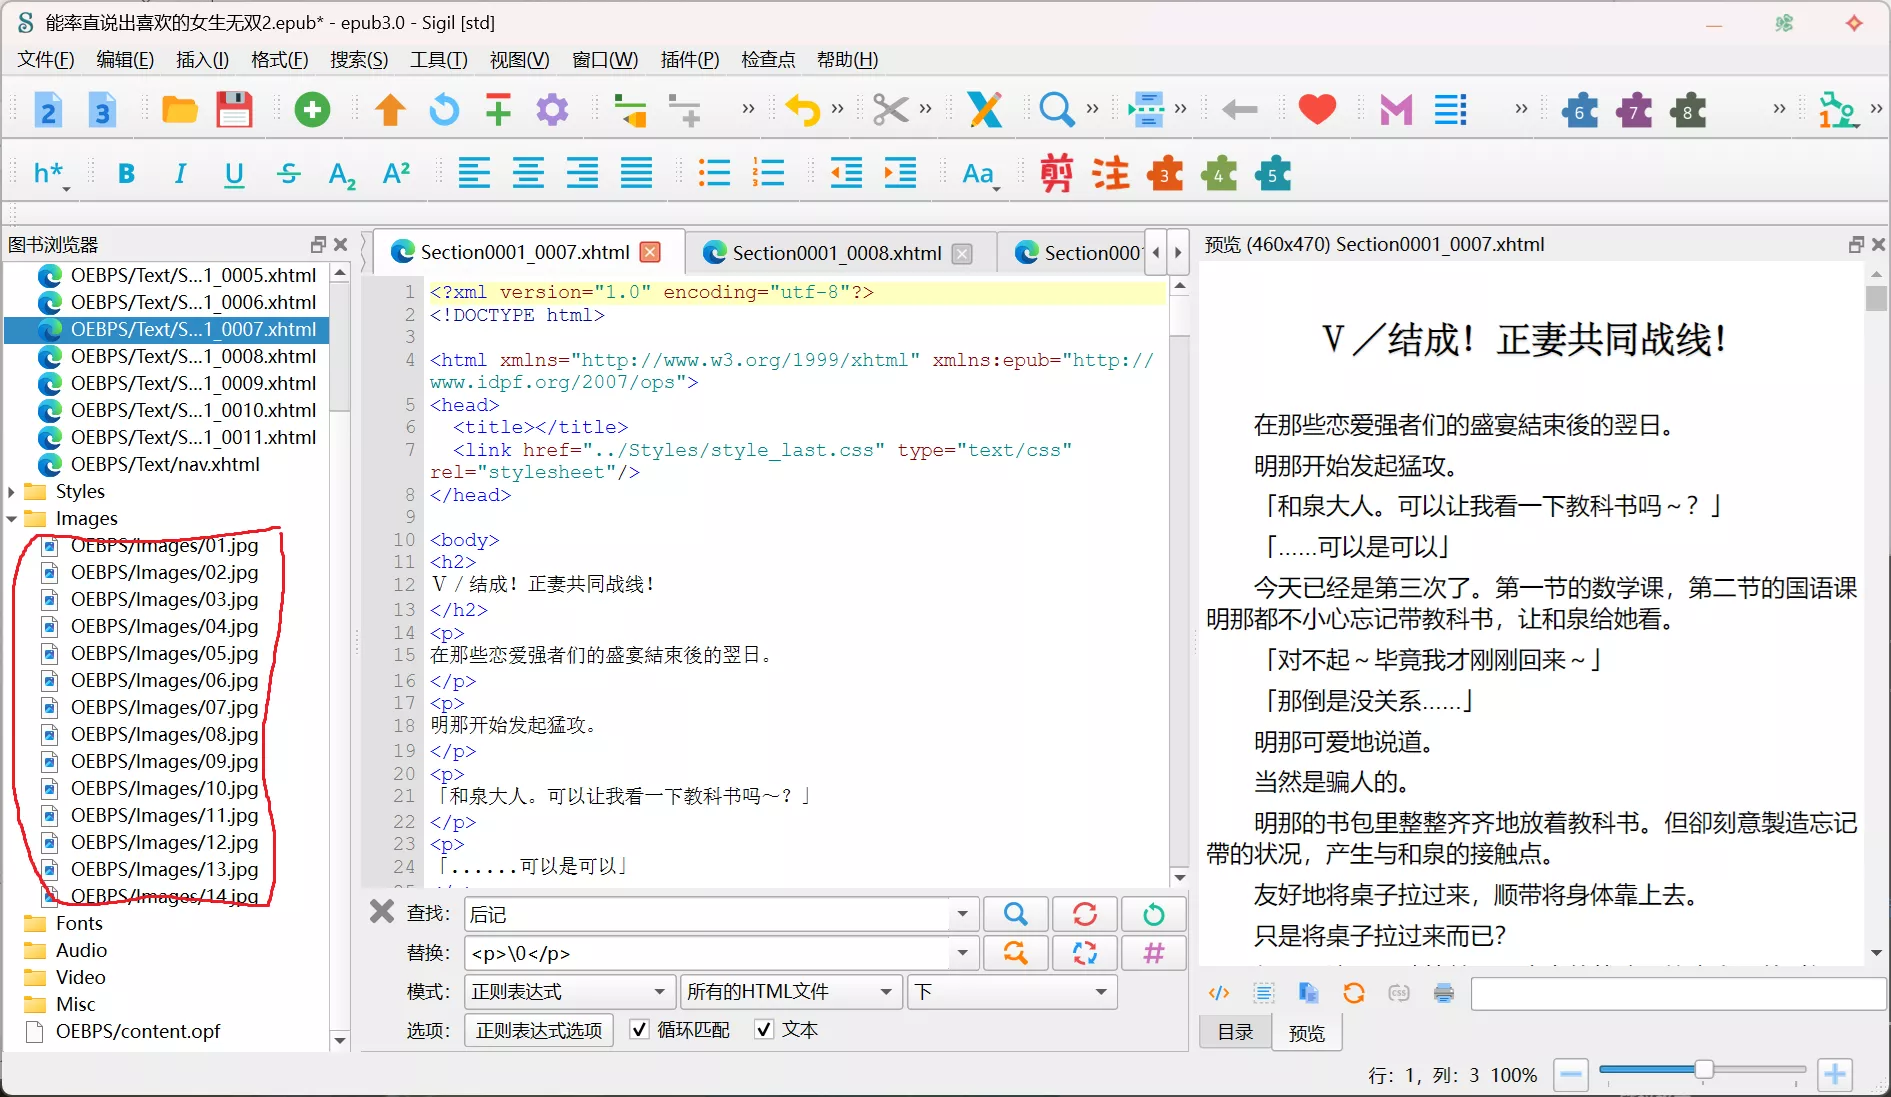Click the Save floppy disk icon
This screenshot has width=1891, height=1097.
tap(234, 110)
